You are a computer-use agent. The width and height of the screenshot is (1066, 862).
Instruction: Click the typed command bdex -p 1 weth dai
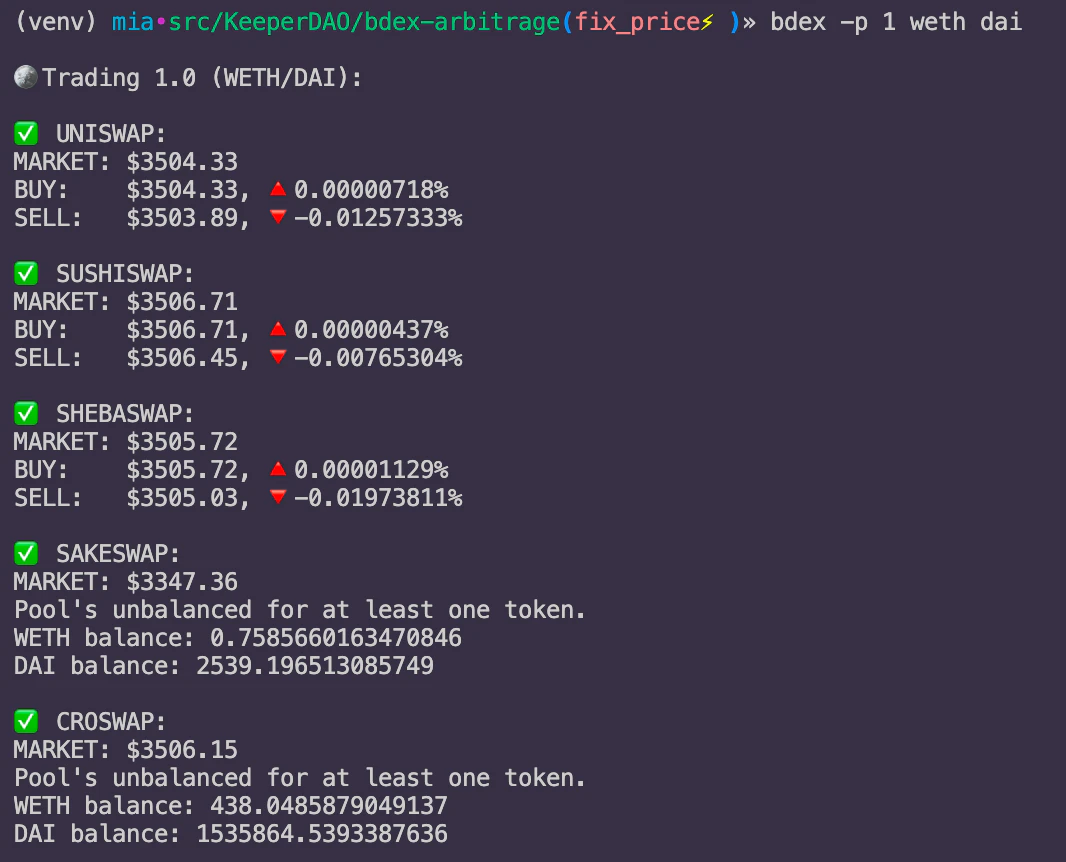click(896, 22)
